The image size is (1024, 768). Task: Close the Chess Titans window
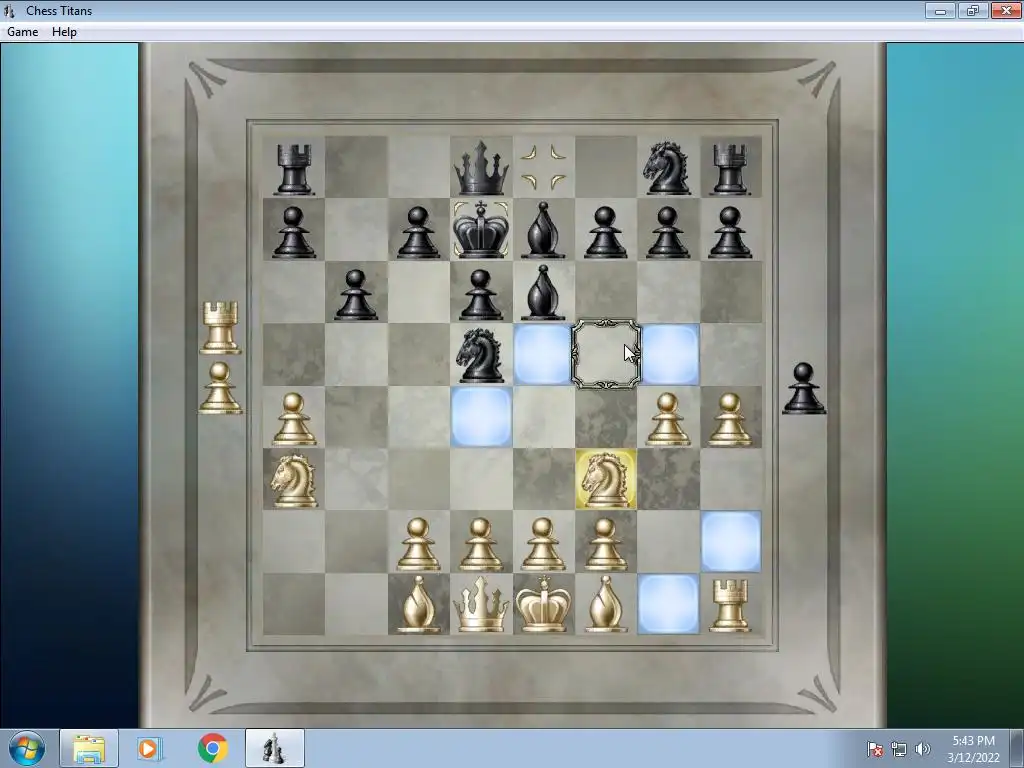coord(1006,10)
